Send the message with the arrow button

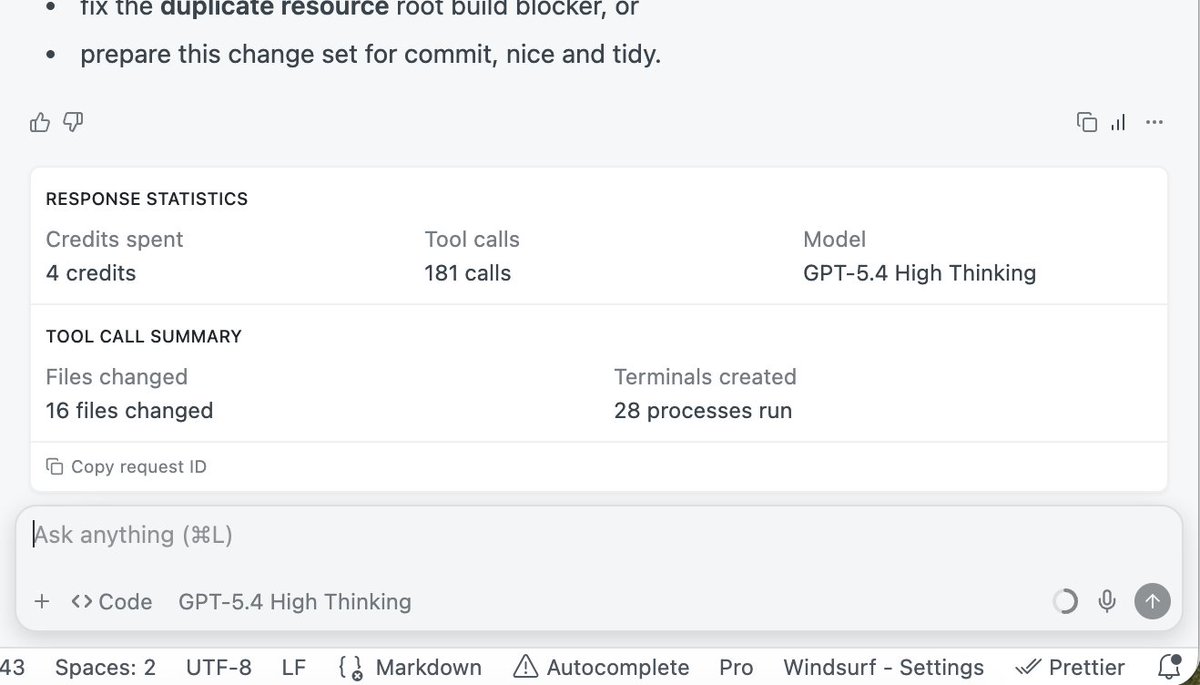point(1152,601)
